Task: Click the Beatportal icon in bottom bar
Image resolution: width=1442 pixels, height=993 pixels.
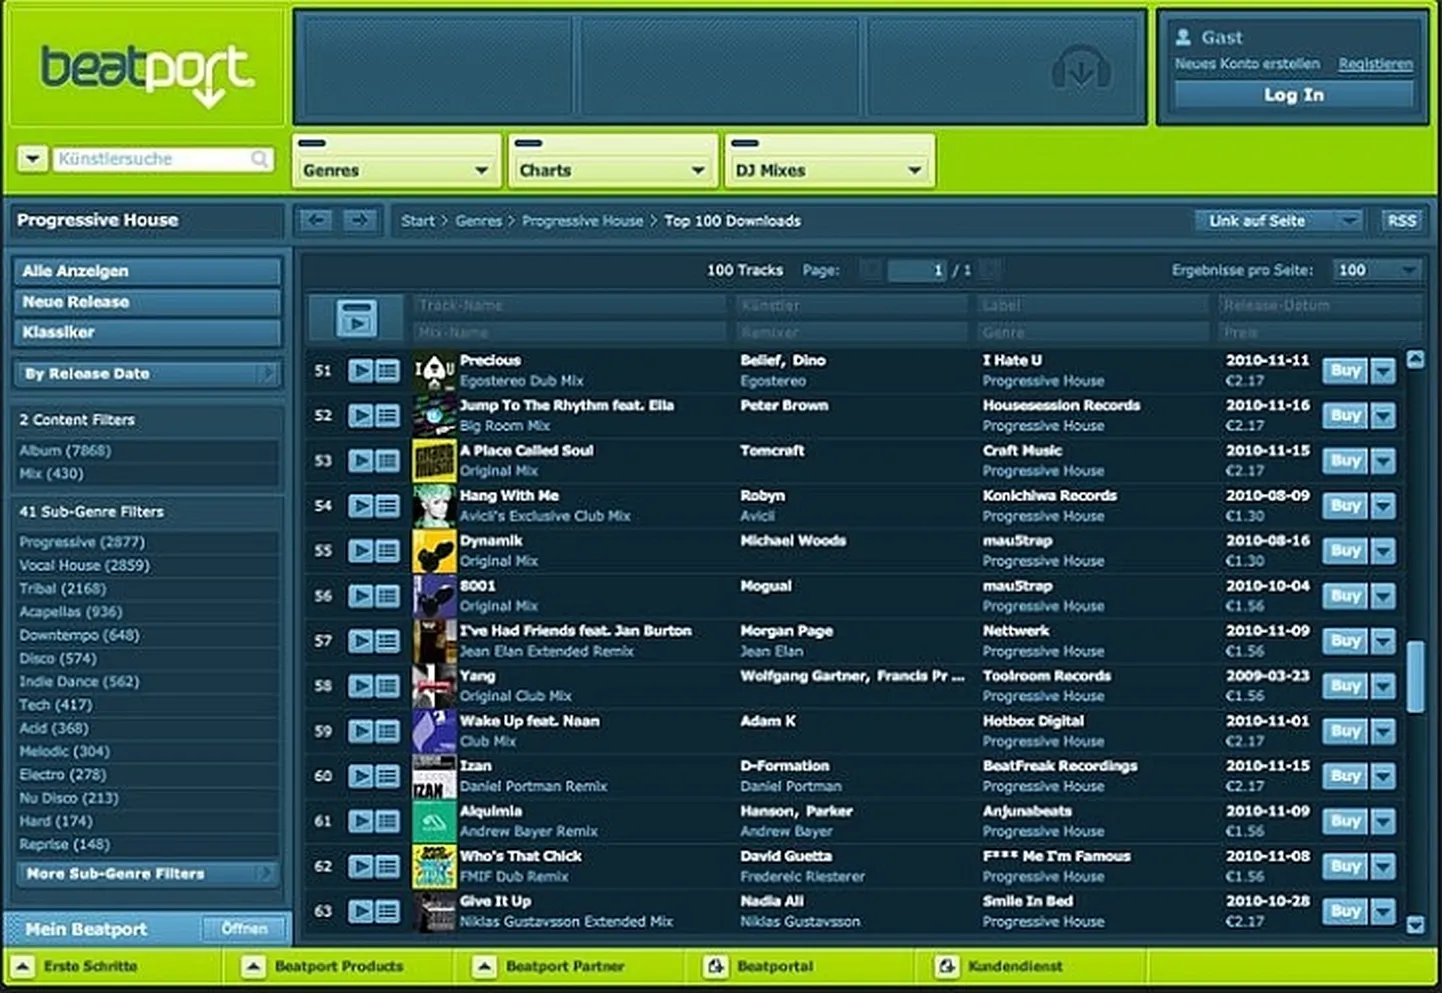Action: [x=716, y=967]
